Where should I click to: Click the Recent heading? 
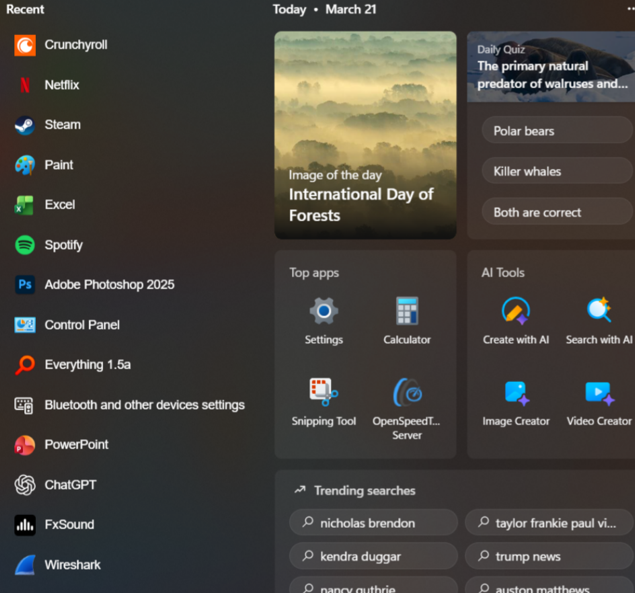25,9
